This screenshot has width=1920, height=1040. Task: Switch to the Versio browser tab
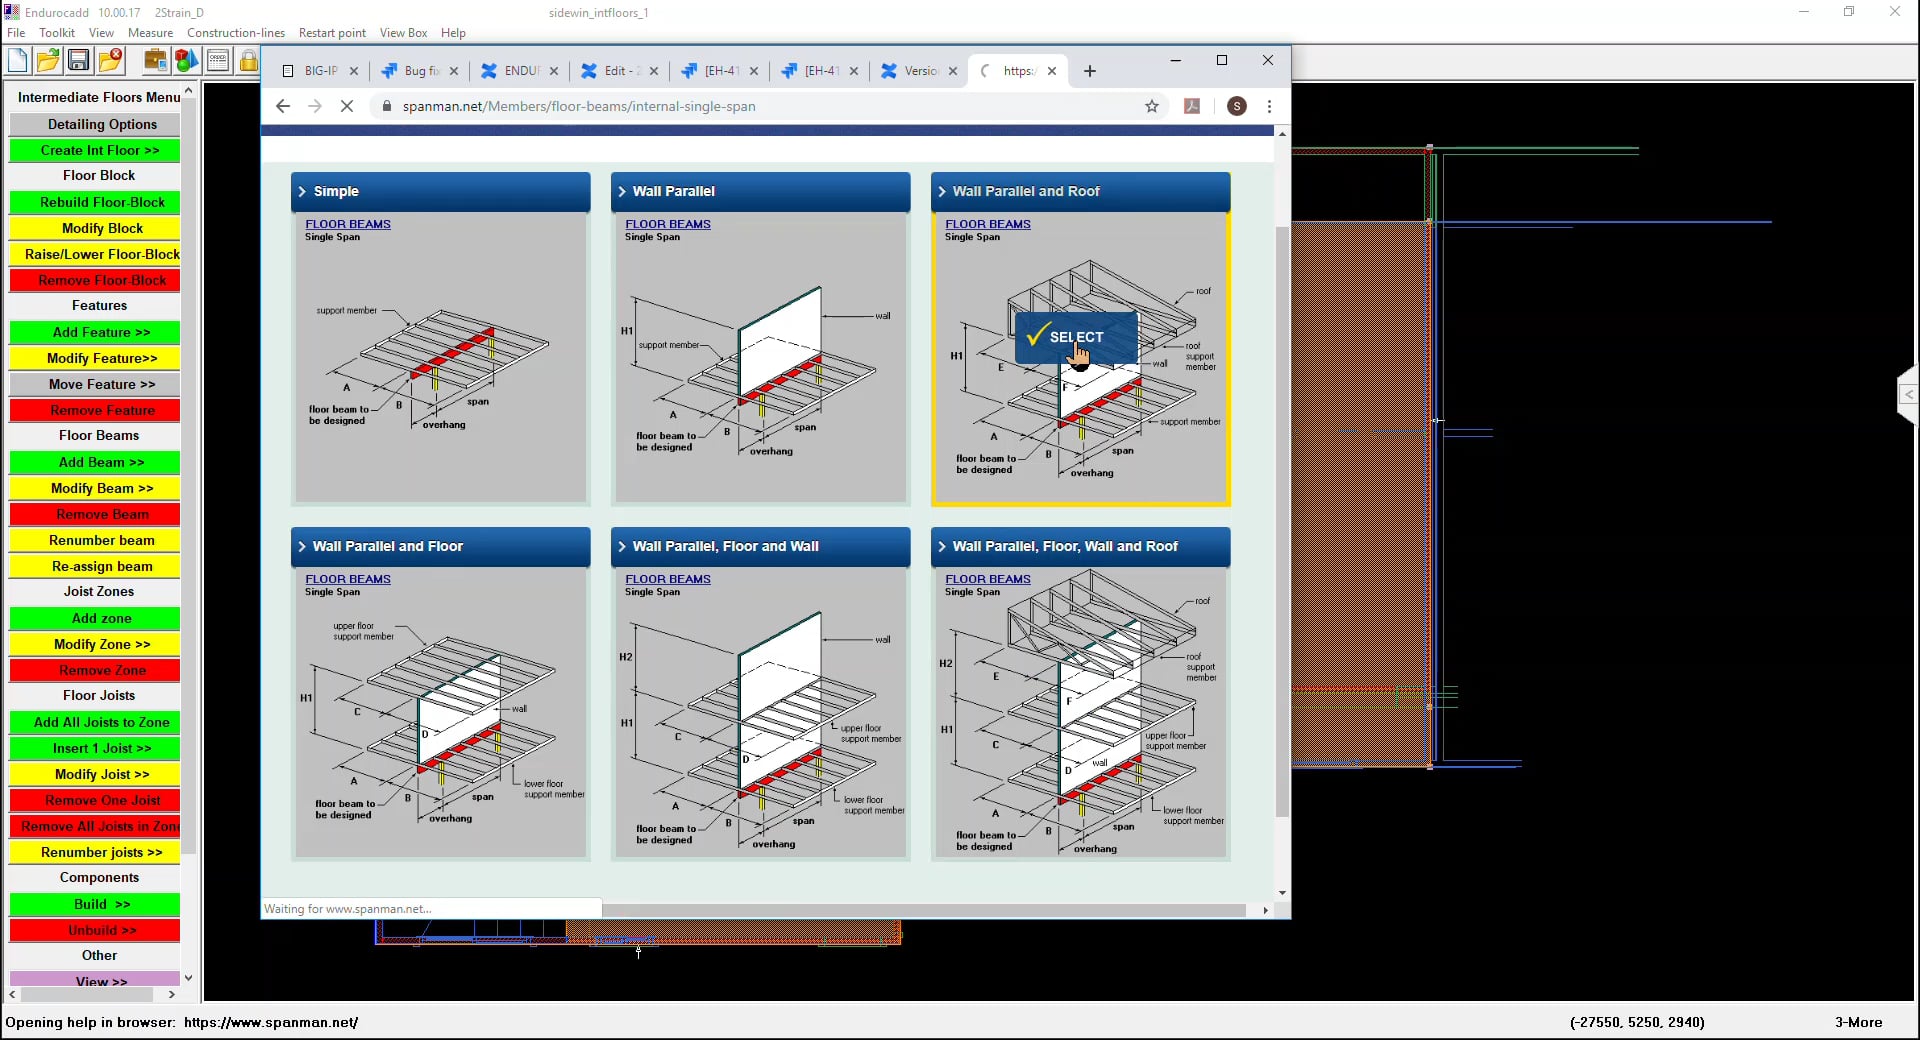point(915,71)
